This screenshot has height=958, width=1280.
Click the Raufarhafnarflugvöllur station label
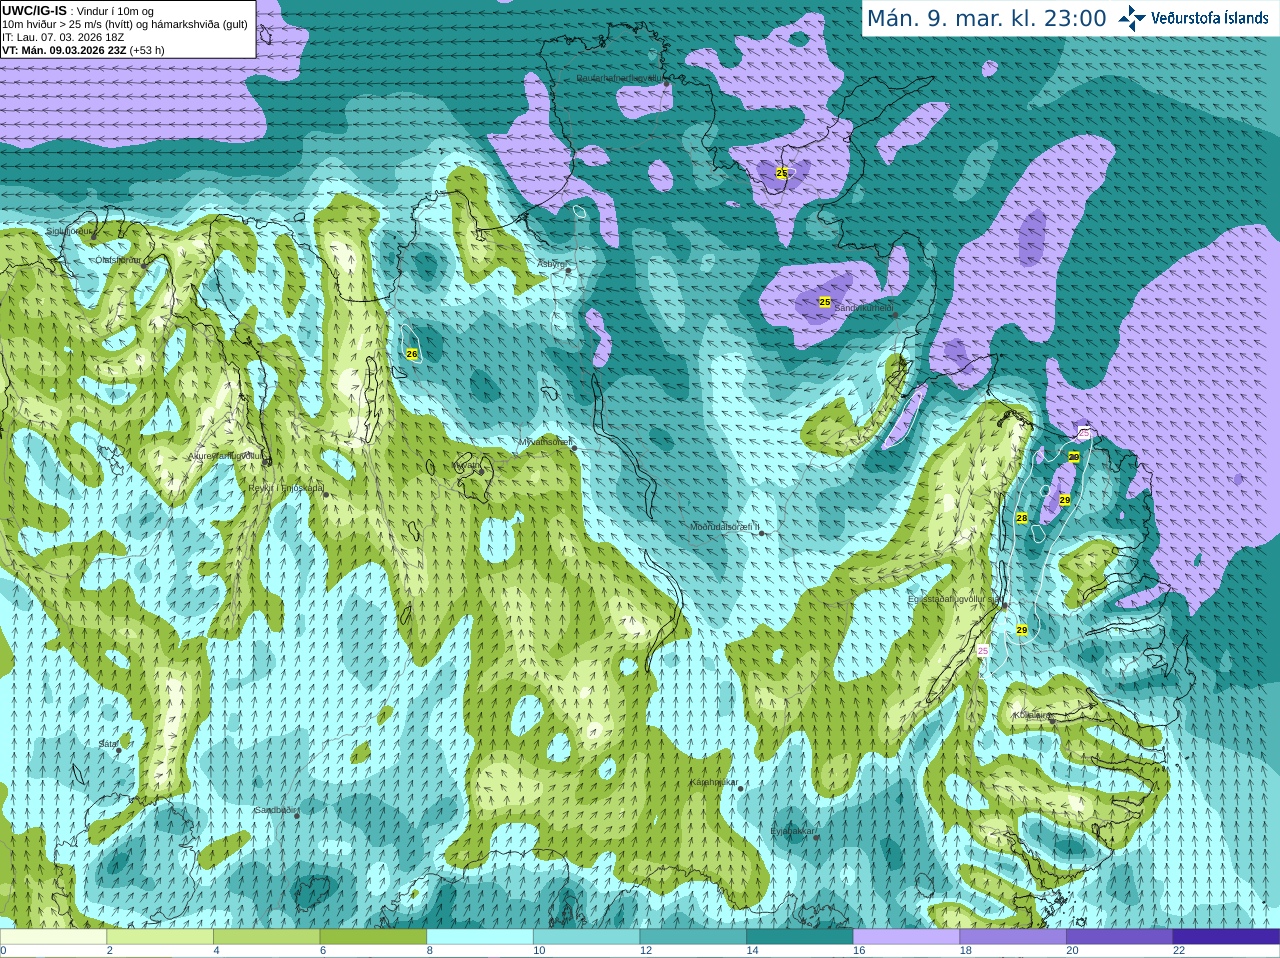point(620,78)
